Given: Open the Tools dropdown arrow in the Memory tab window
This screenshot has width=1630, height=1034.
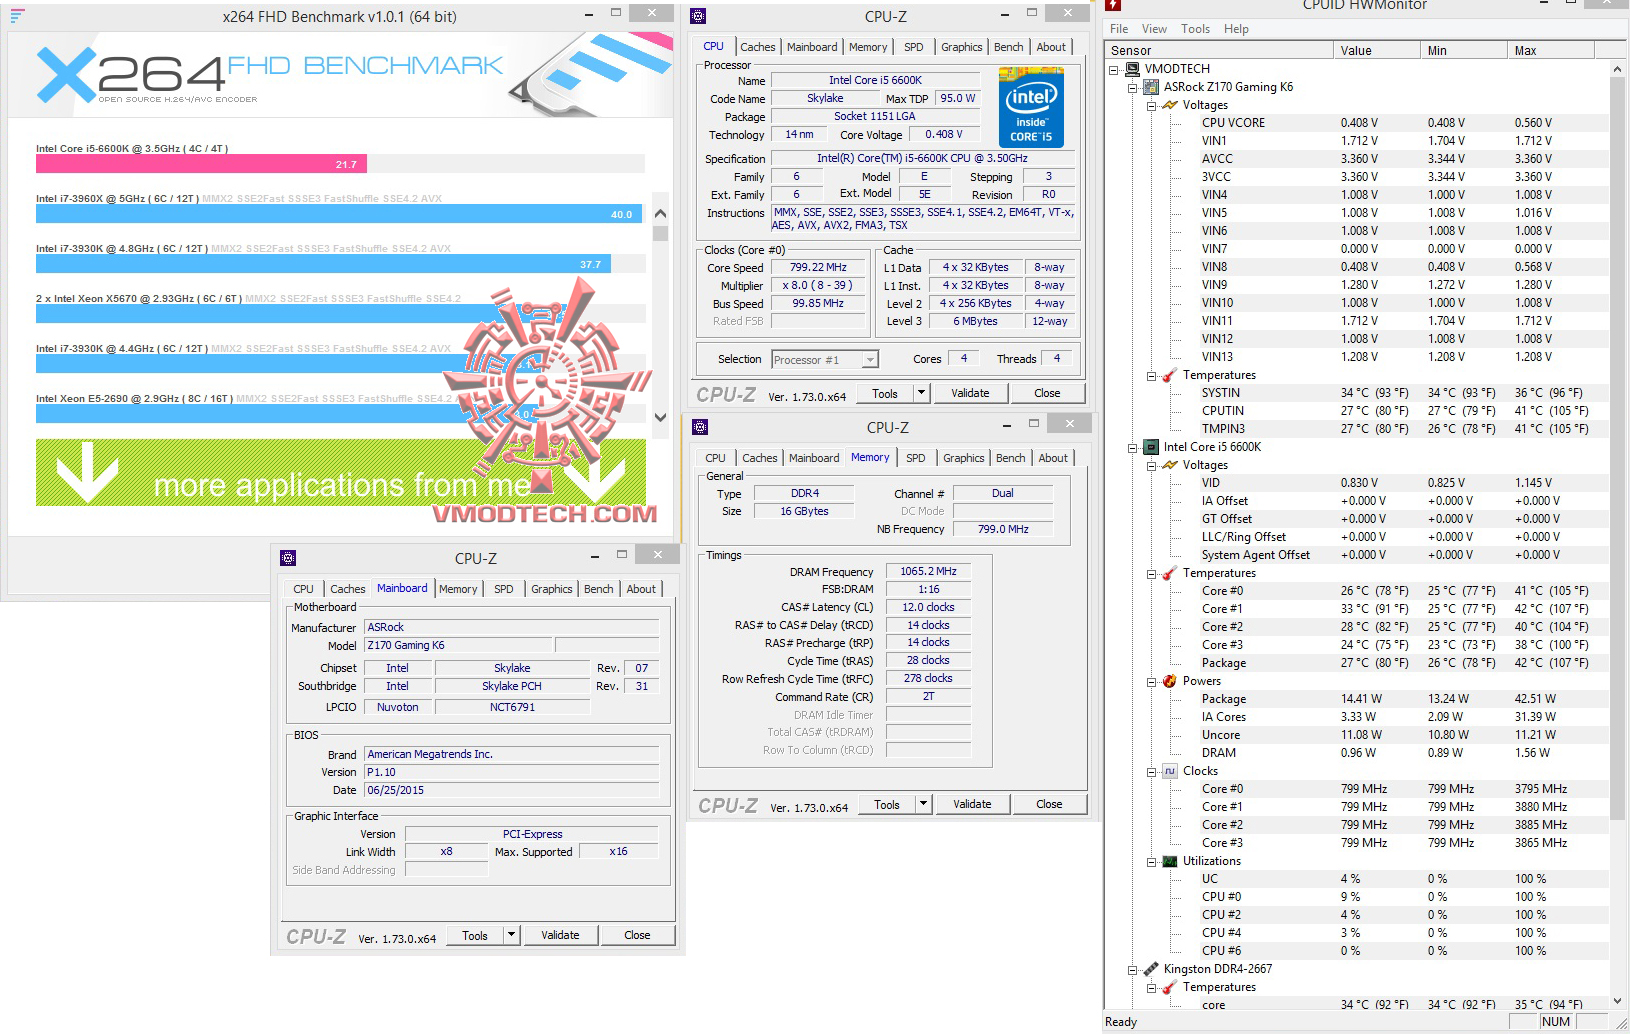Looking at the screenshot, I should click(923, 804).
